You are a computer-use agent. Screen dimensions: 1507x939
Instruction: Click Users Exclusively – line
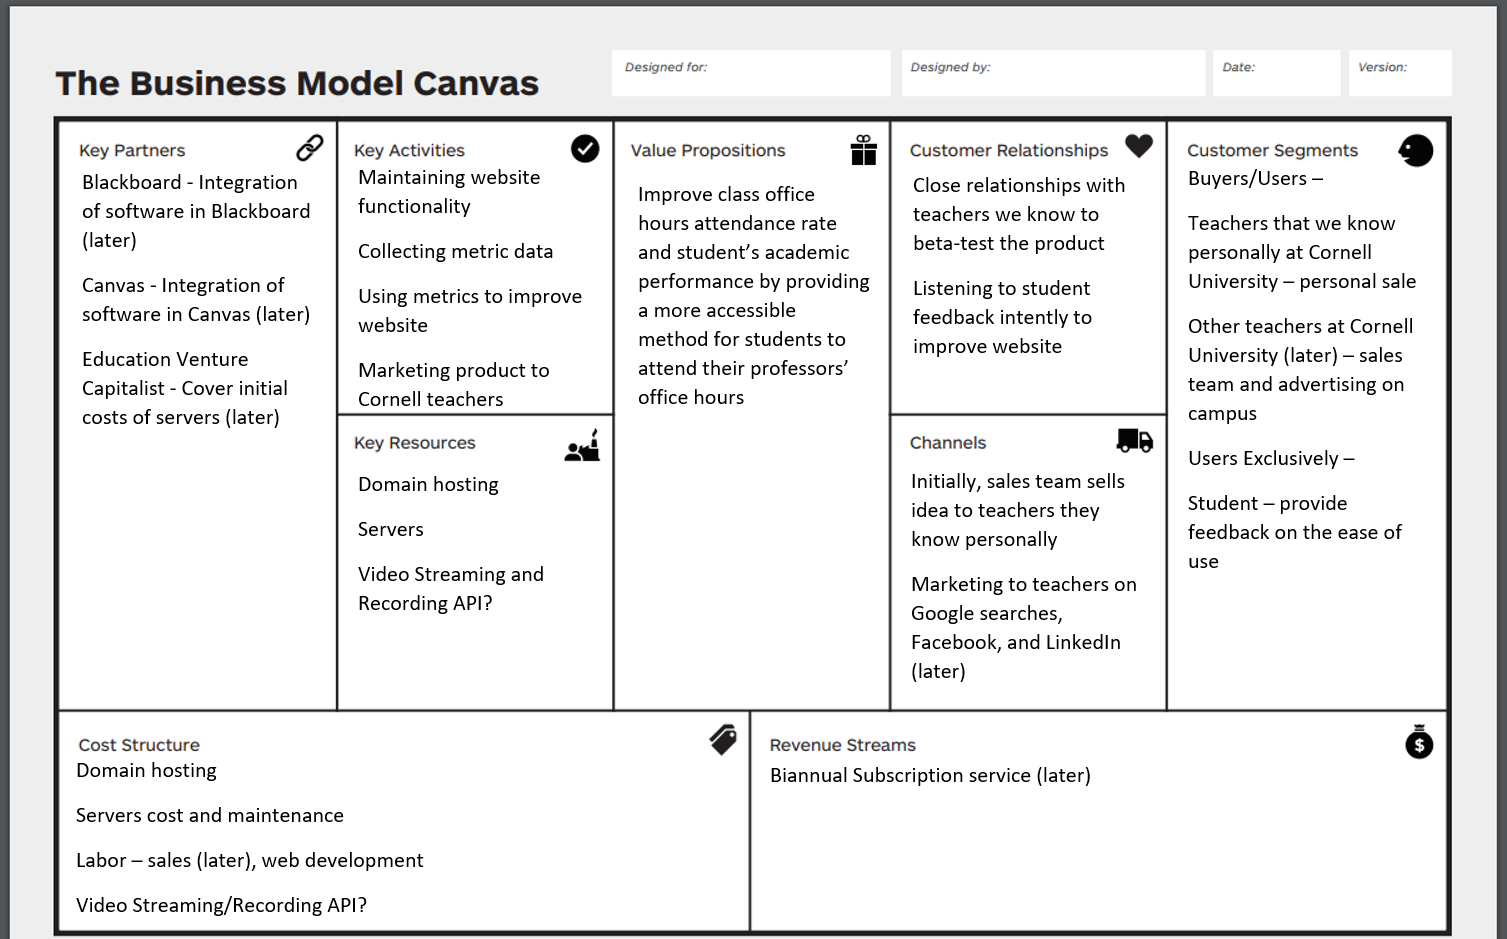pyautogui.click(x=1271, y=459)
